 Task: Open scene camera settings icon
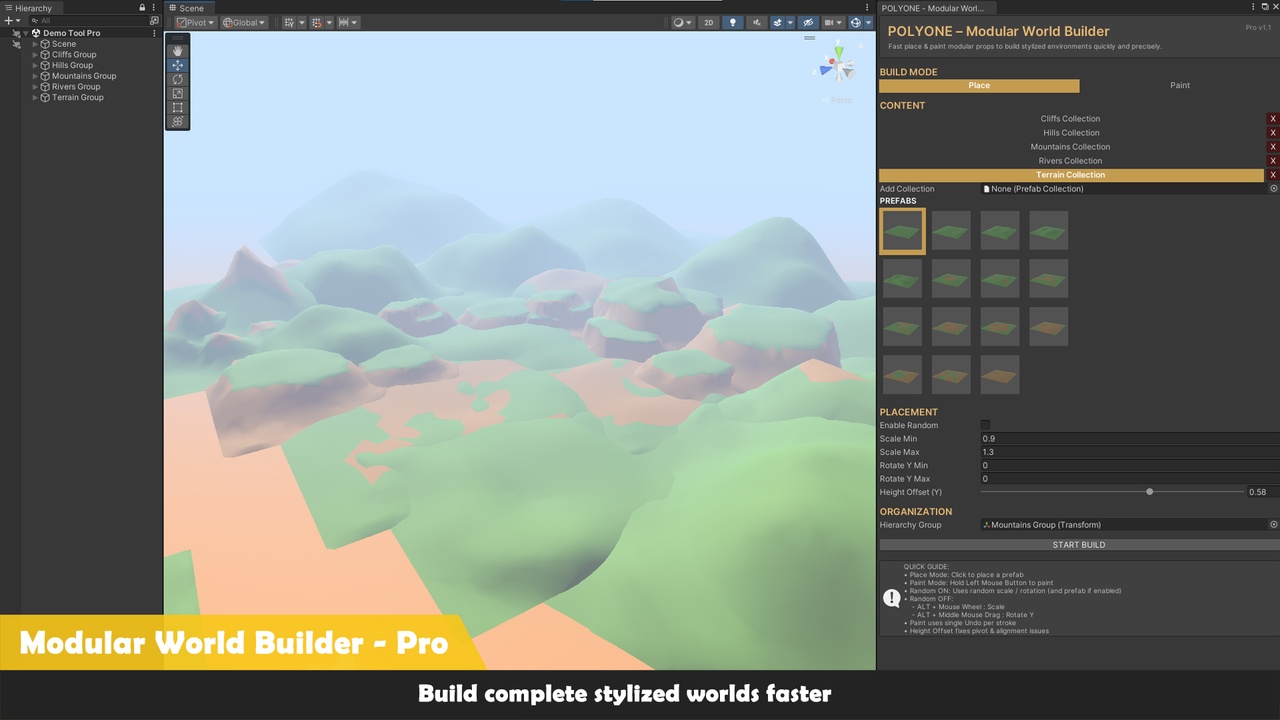832,22
